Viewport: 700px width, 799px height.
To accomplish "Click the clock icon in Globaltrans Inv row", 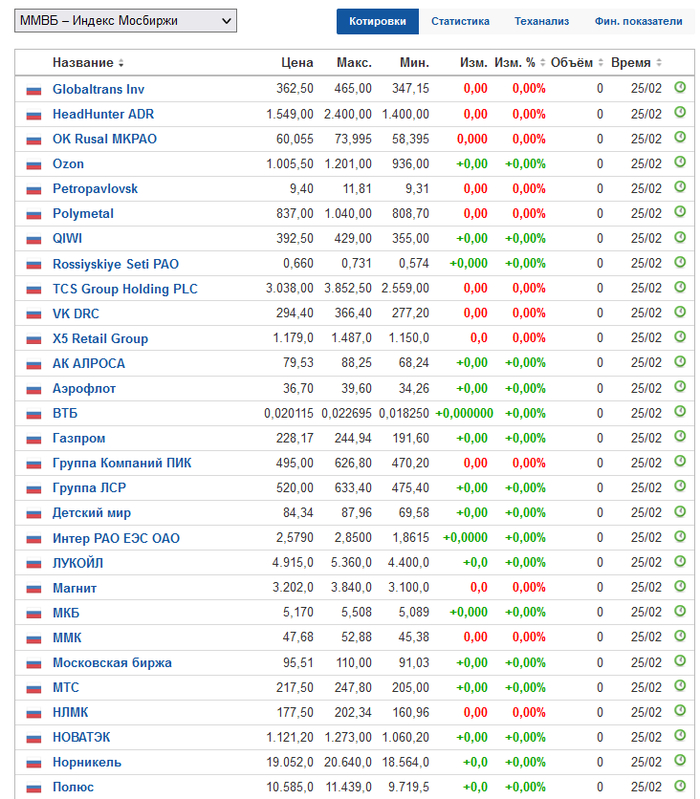I will click(680, 87).
